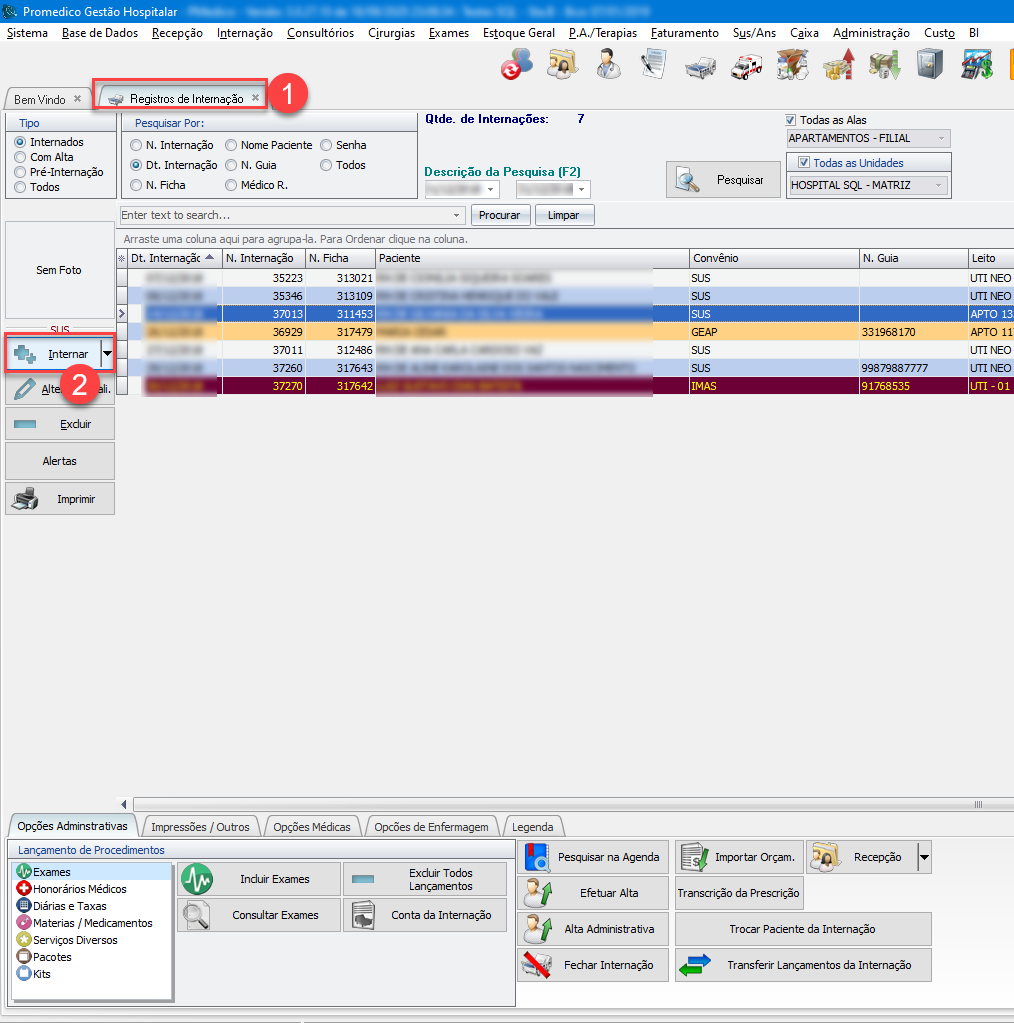Click the safe vault toolbar icon
Viewport: 1014px width, 1023px height.
(x=929, y=65)
